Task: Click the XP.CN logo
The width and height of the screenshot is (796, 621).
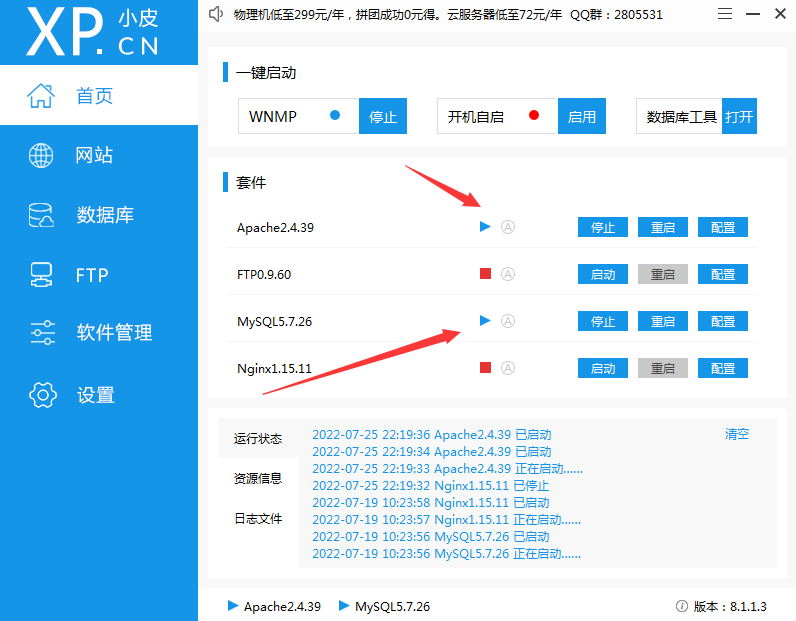Action: click(92, 31)
